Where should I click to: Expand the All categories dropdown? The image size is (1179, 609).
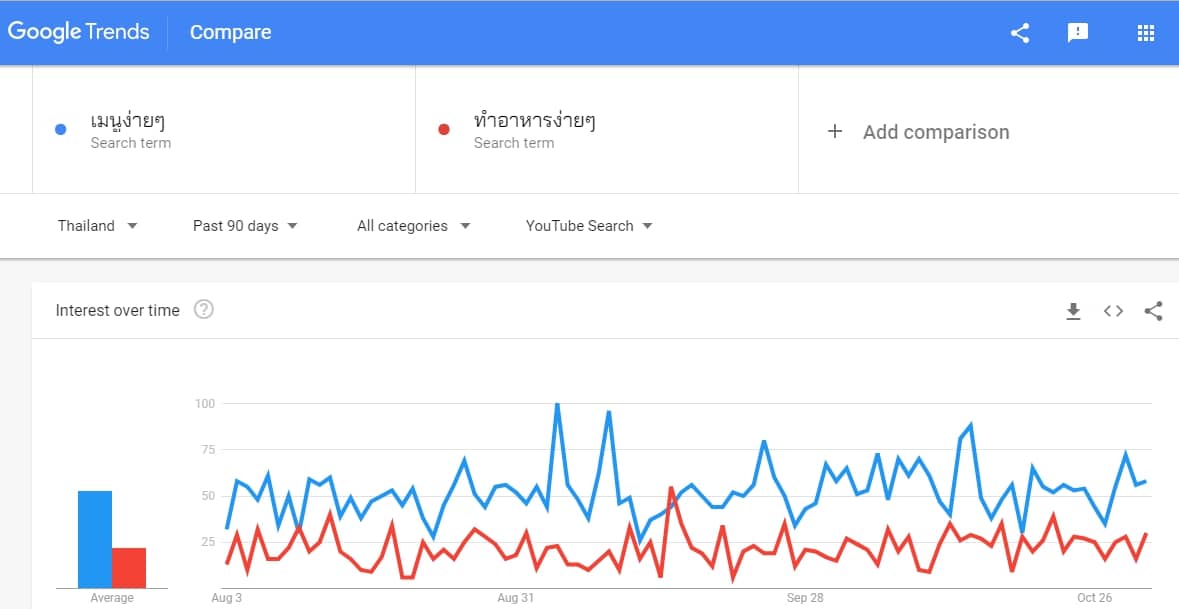[x=413, y=226]
